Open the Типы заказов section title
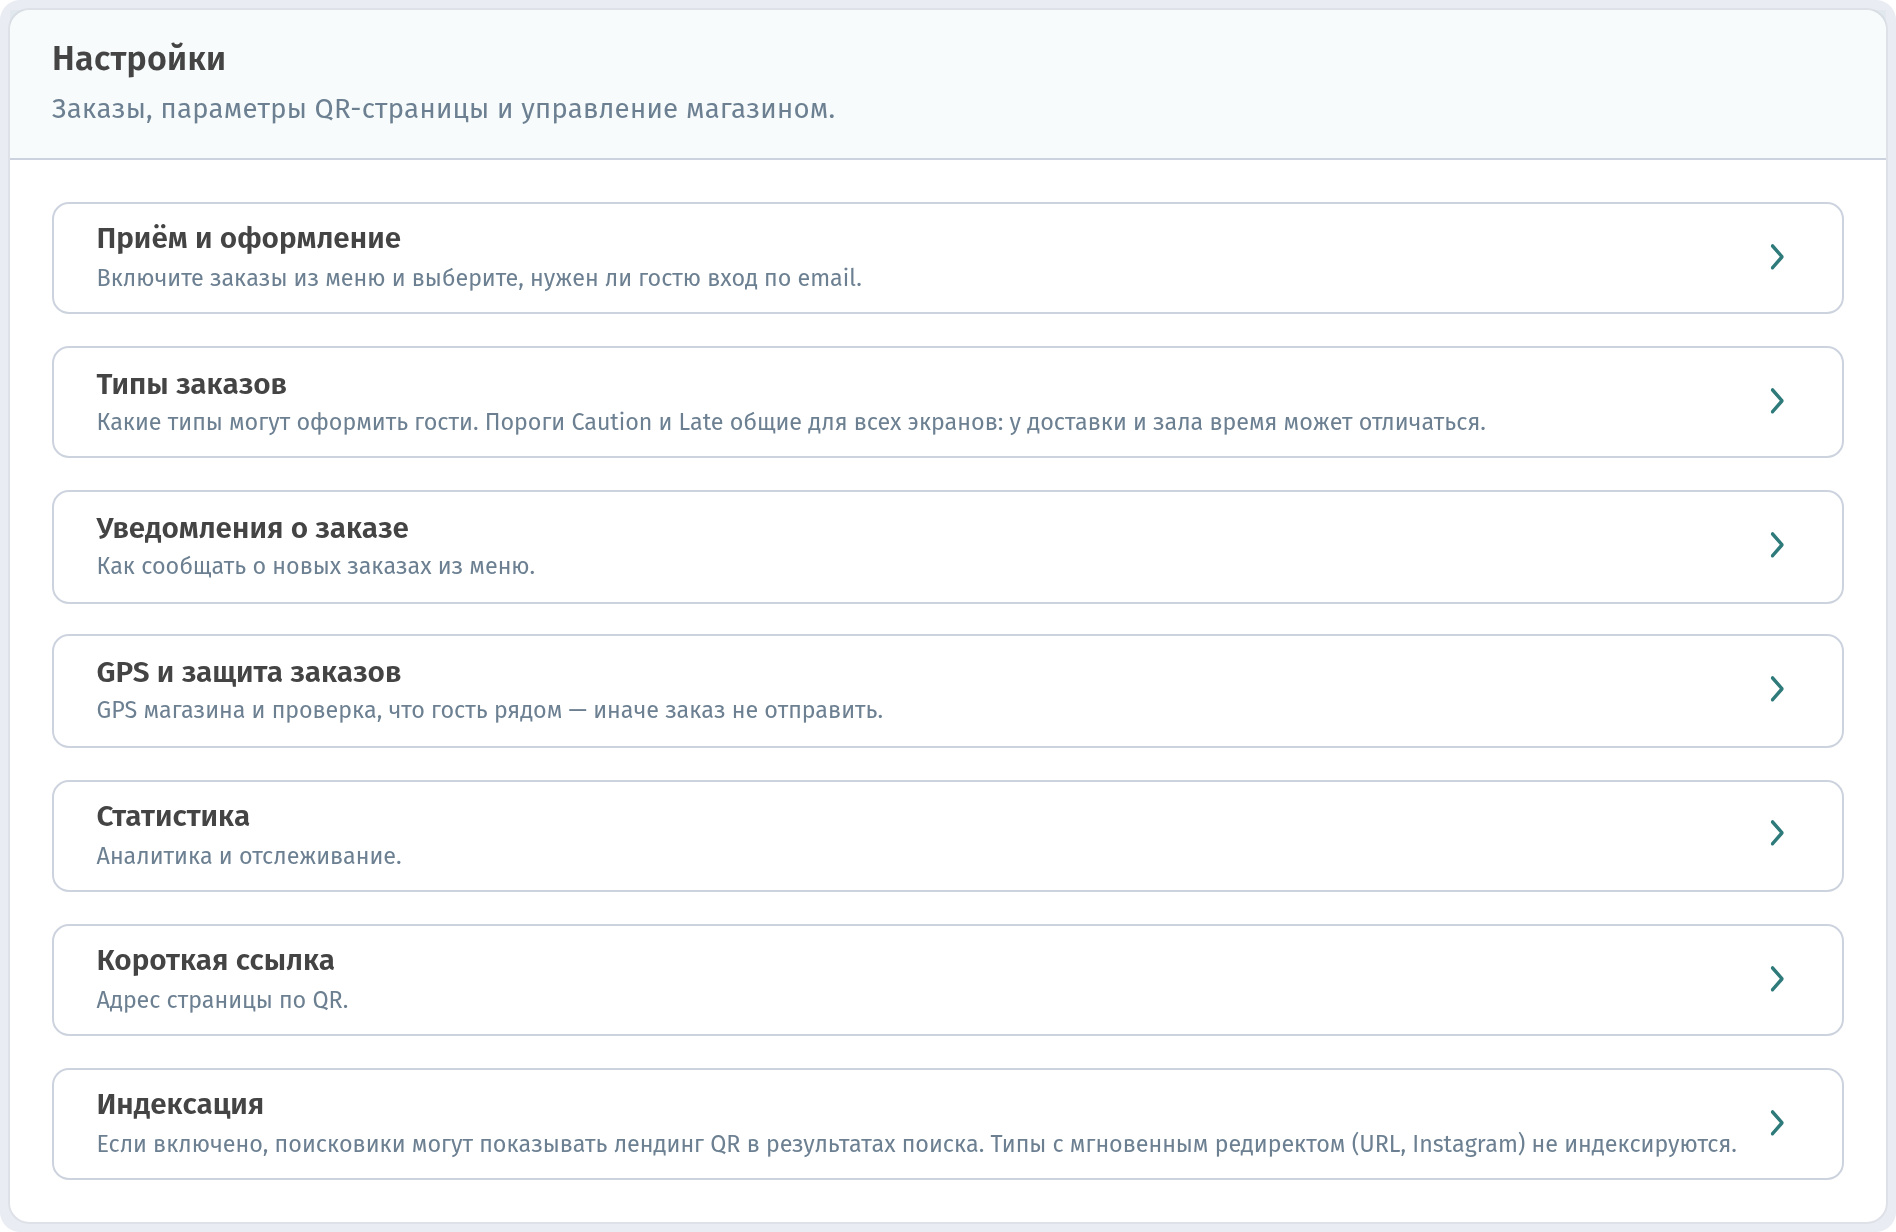The height and width of the screenshot is (1232, 1896). 191,384
